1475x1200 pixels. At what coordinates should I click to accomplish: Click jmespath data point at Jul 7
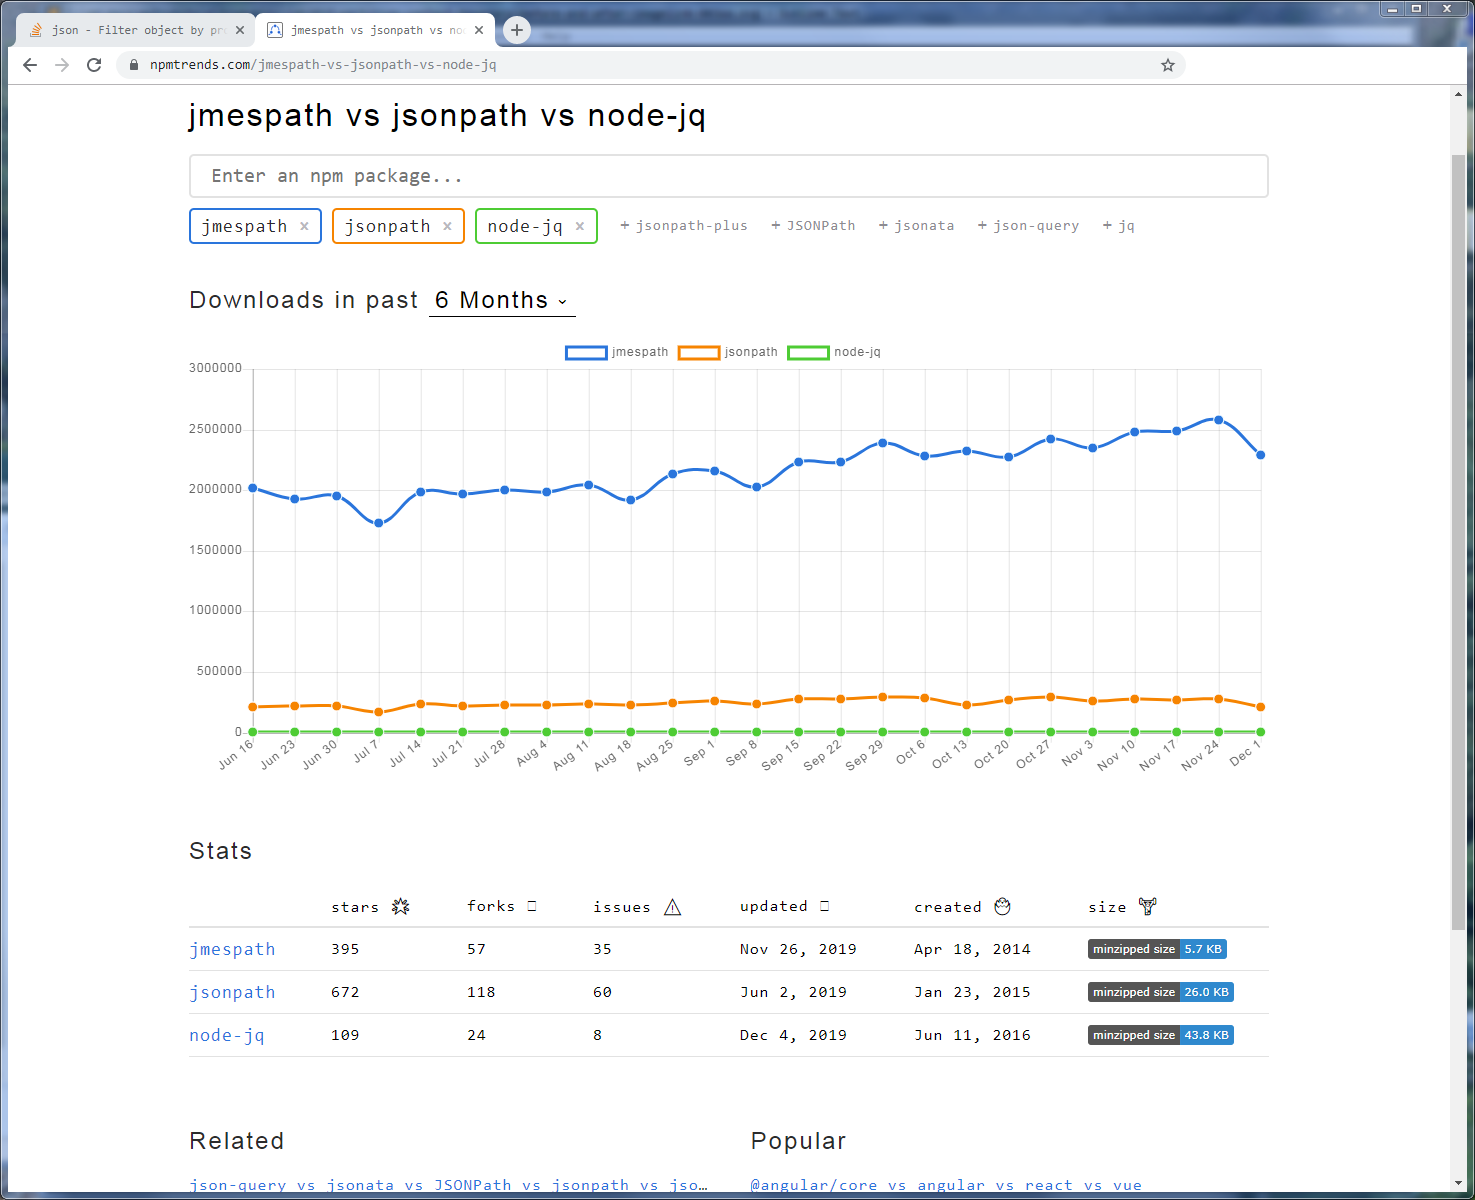coord(378,523)
